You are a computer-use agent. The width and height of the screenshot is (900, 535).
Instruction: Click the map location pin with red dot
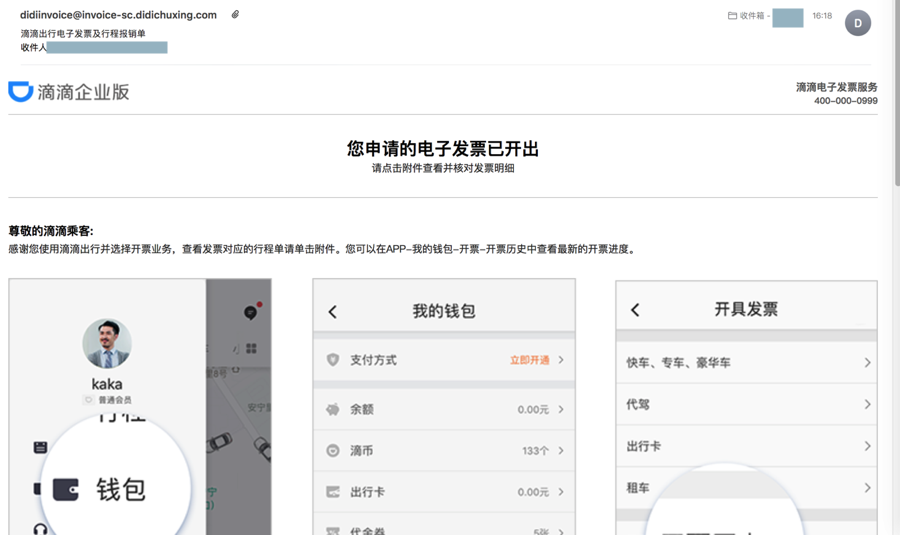click(x=251, y=312)
